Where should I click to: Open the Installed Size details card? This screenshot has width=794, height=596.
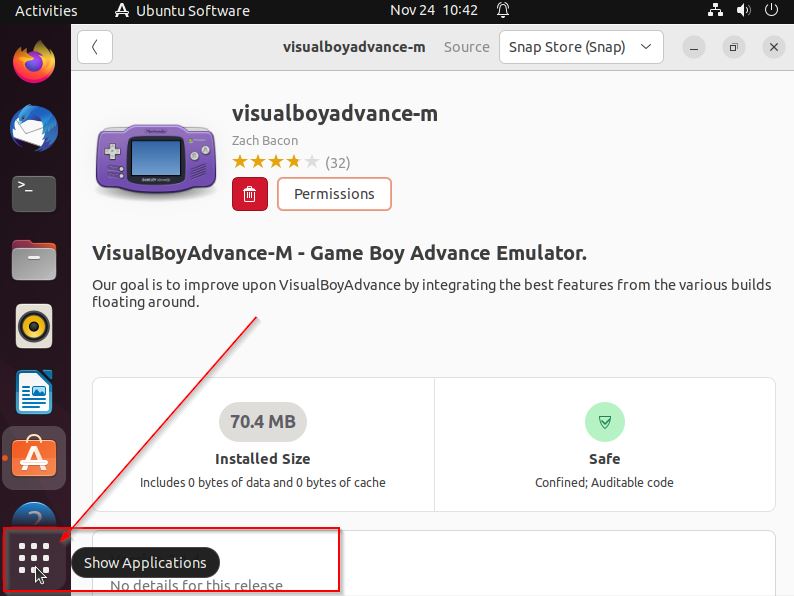[x=263, y=444]
